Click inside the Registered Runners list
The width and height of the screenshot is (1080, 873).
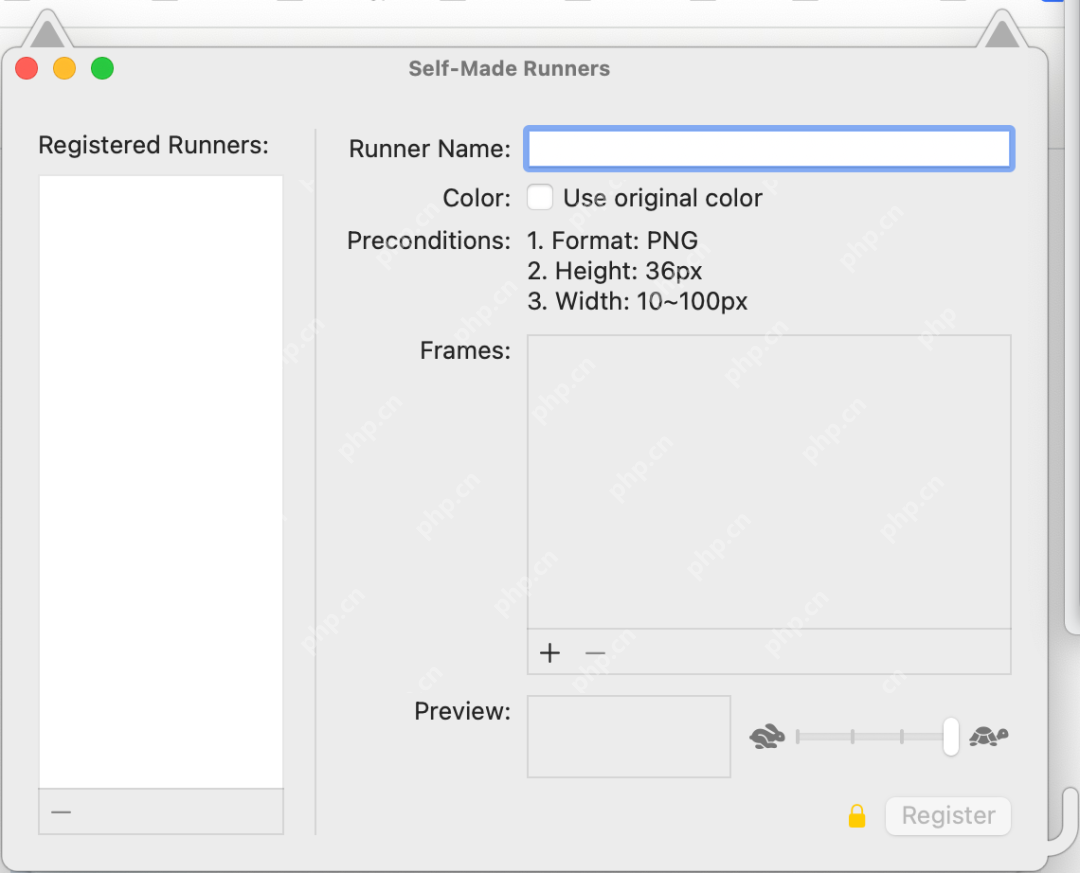[161, 481]
